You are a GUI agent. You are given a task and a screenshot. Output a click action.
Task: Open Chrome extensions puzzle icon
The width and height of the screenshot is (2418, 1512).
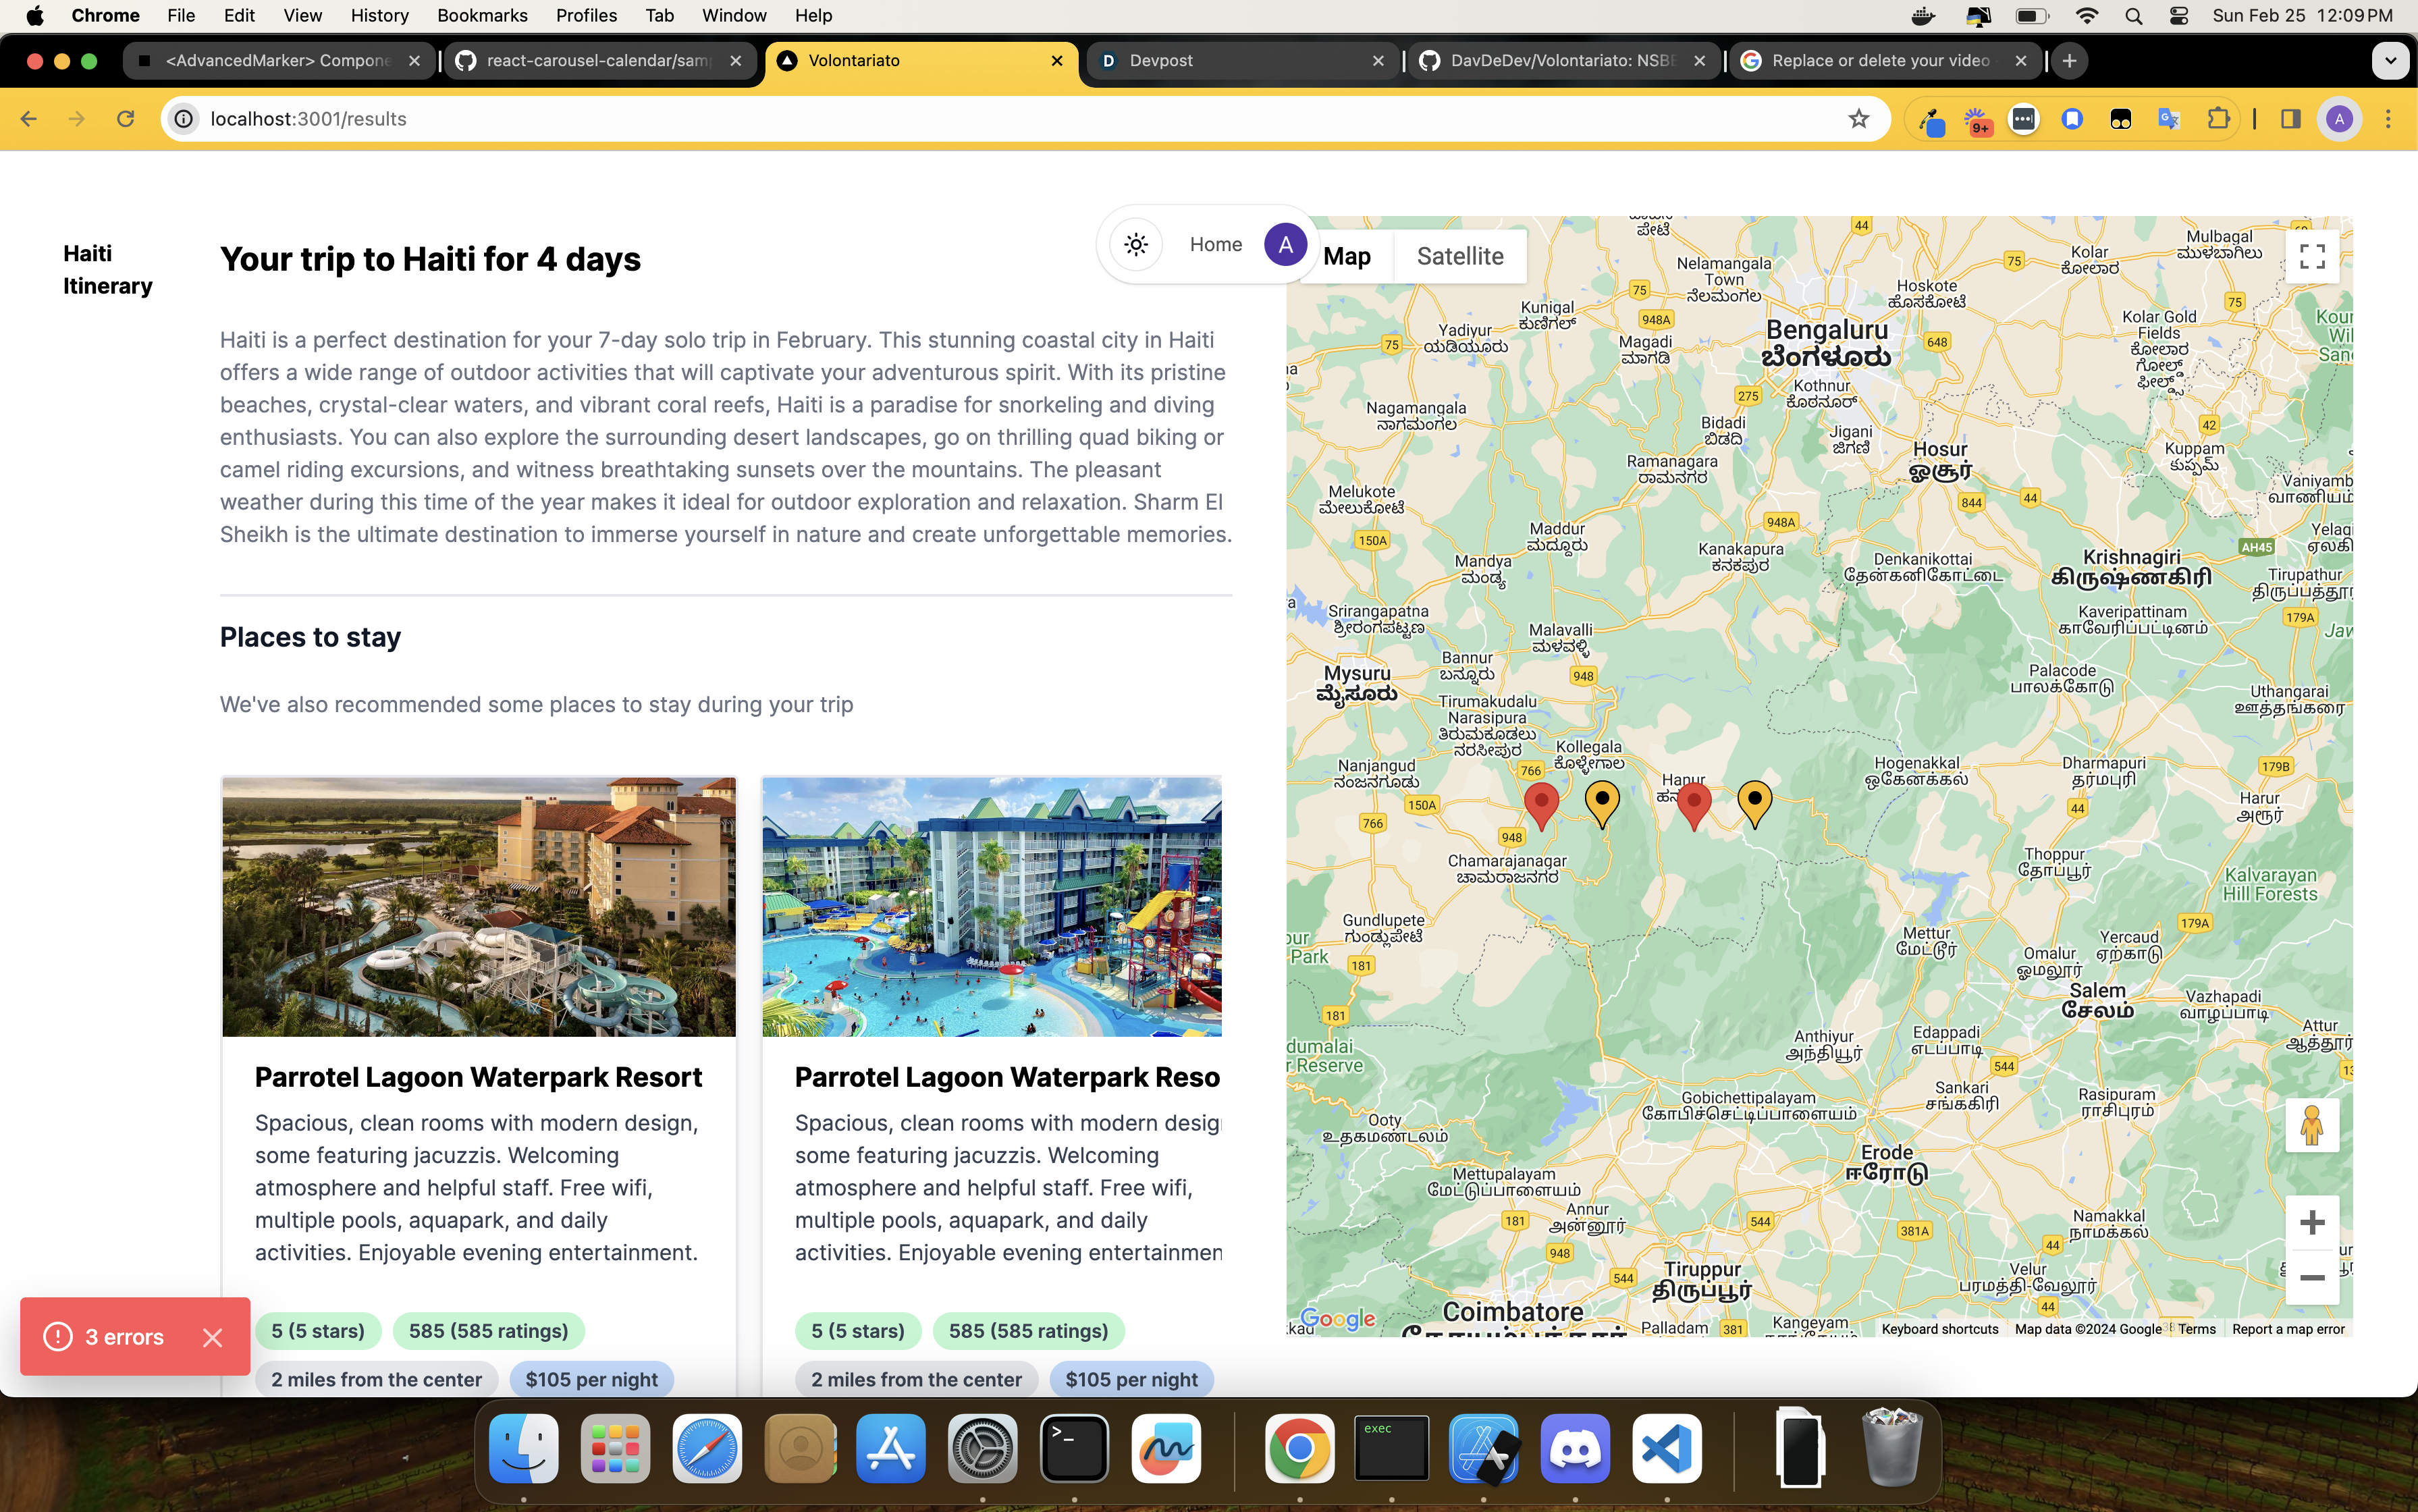coord(2218,119)
